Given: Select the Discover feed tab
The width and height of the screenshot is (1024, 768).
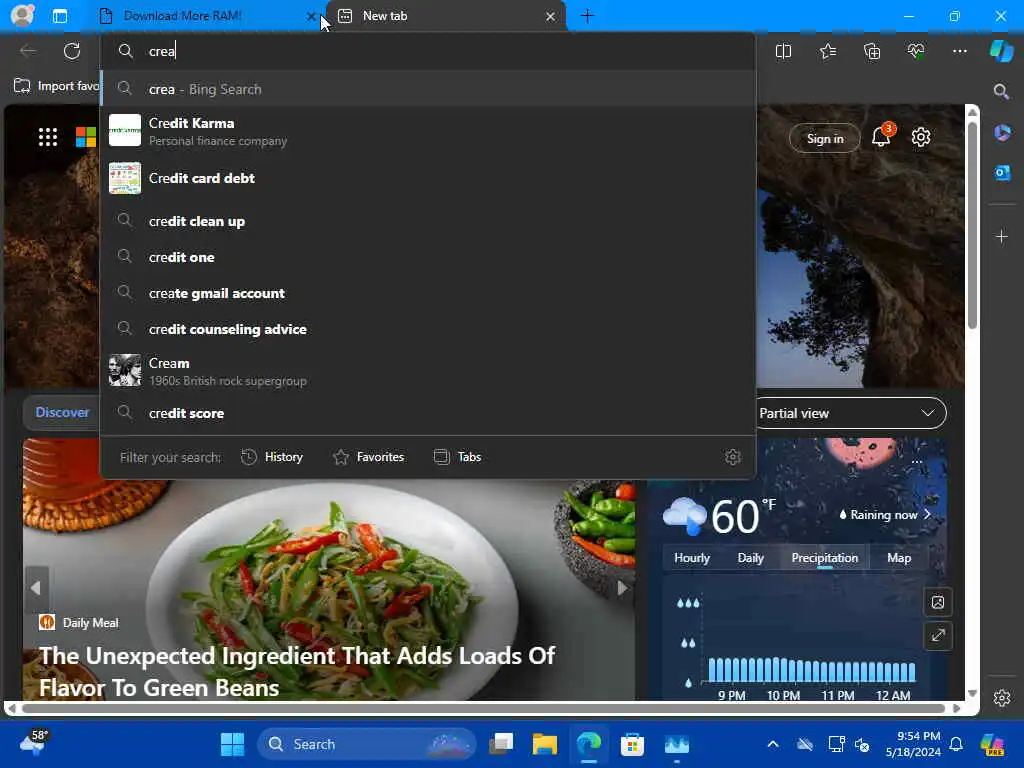Looking at the screenshot, I should tap(62, 413).
